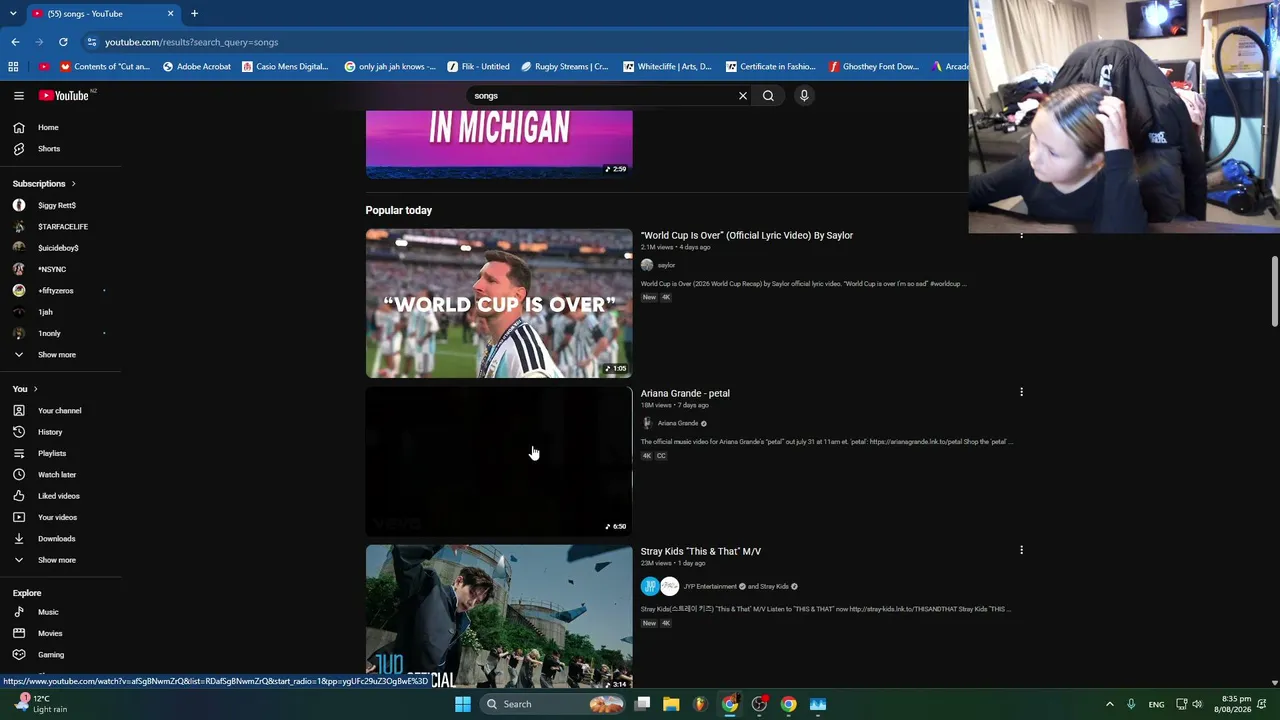
Task: Play the World Cup Is Over thumbnail
Action: 499,304
